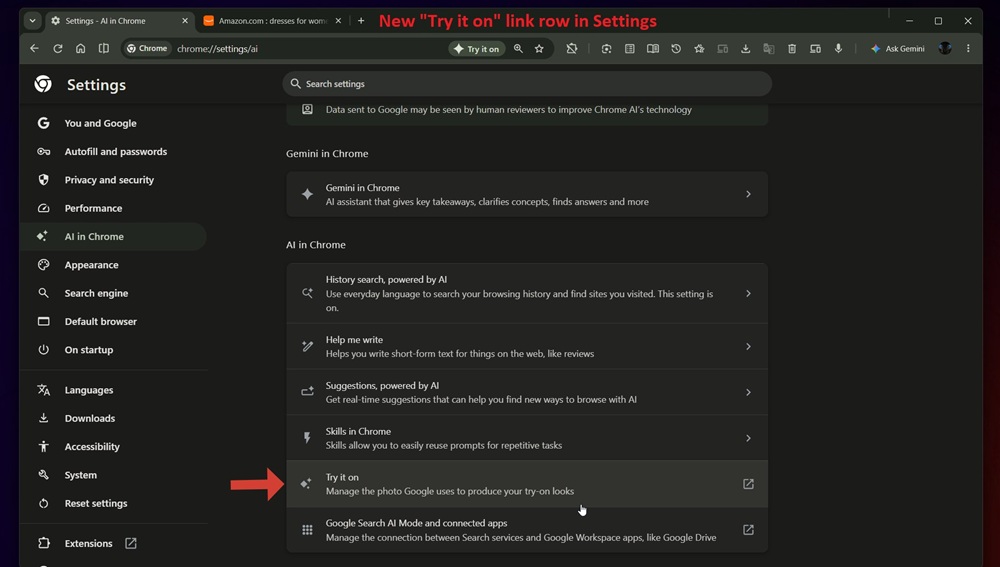Click the grid icon of Google Search AI Mode row
The width and height of the screenshot is (1000, 567).
307,530
